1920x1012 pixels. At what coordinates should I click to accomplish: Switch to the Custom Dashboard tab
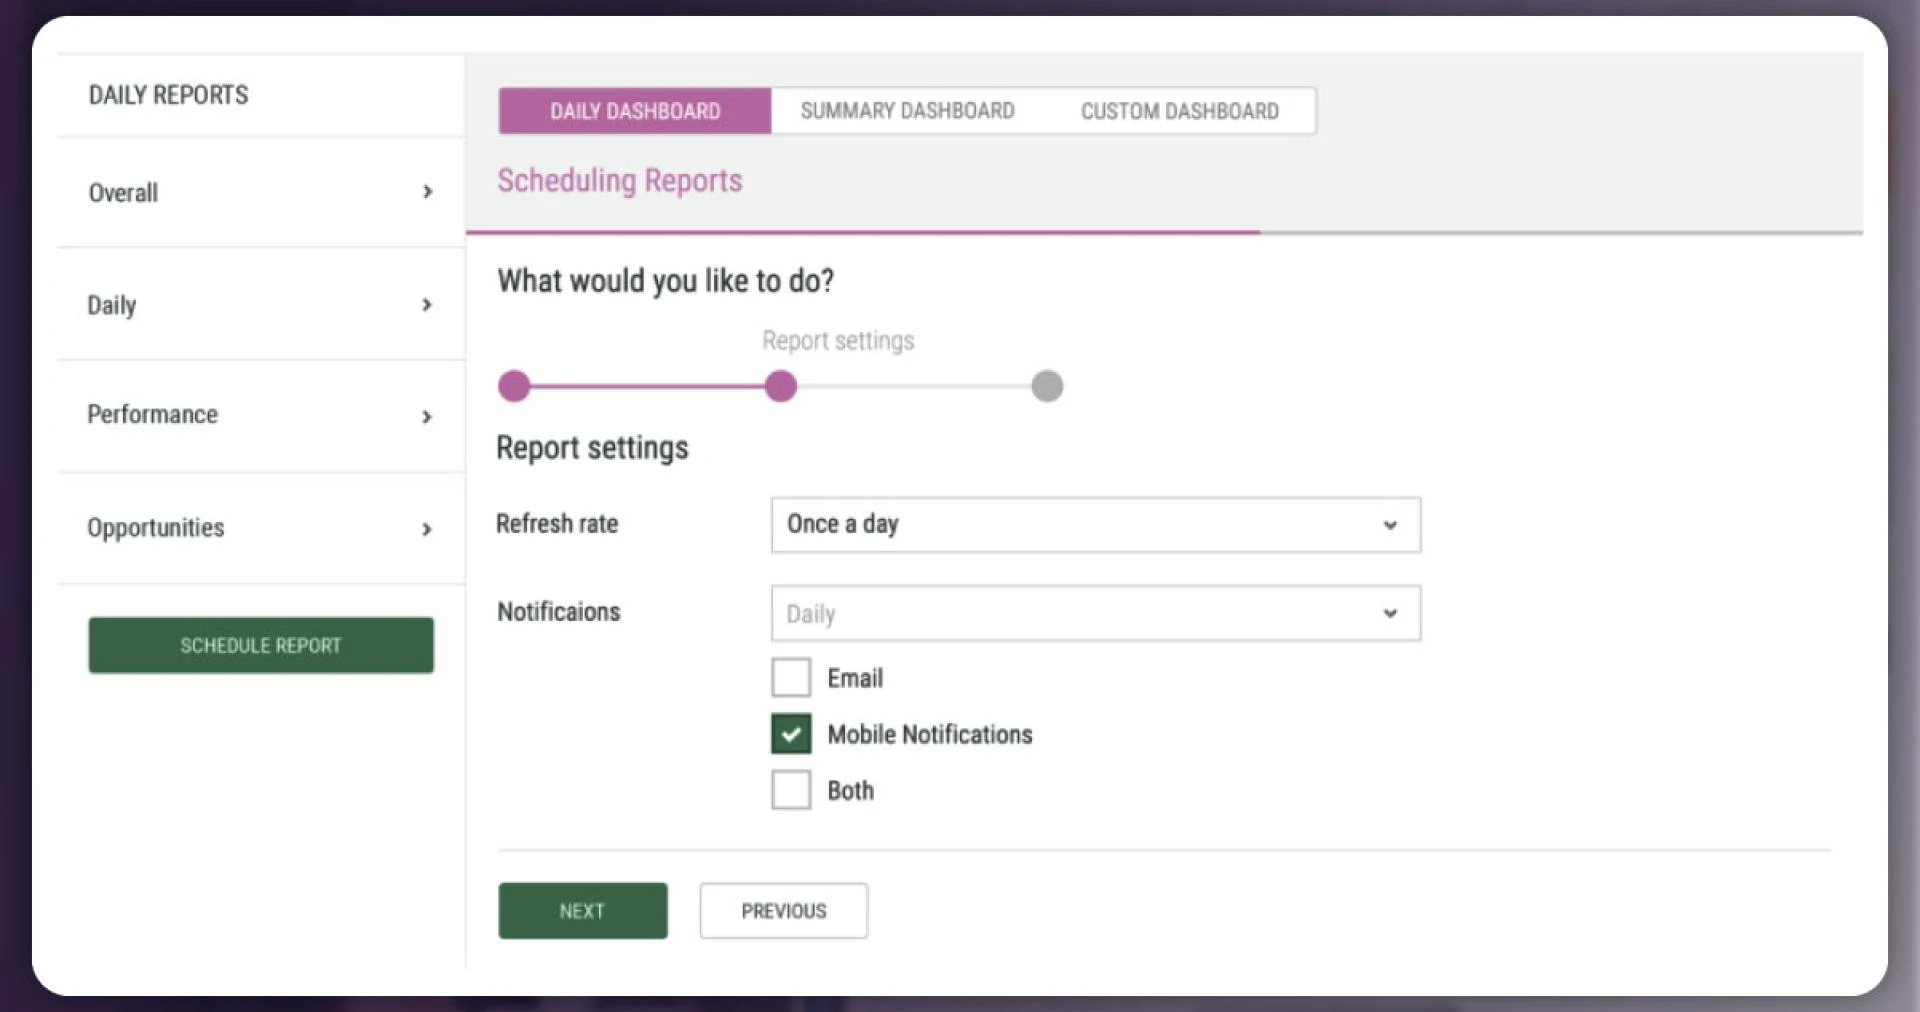point(1178,110)
